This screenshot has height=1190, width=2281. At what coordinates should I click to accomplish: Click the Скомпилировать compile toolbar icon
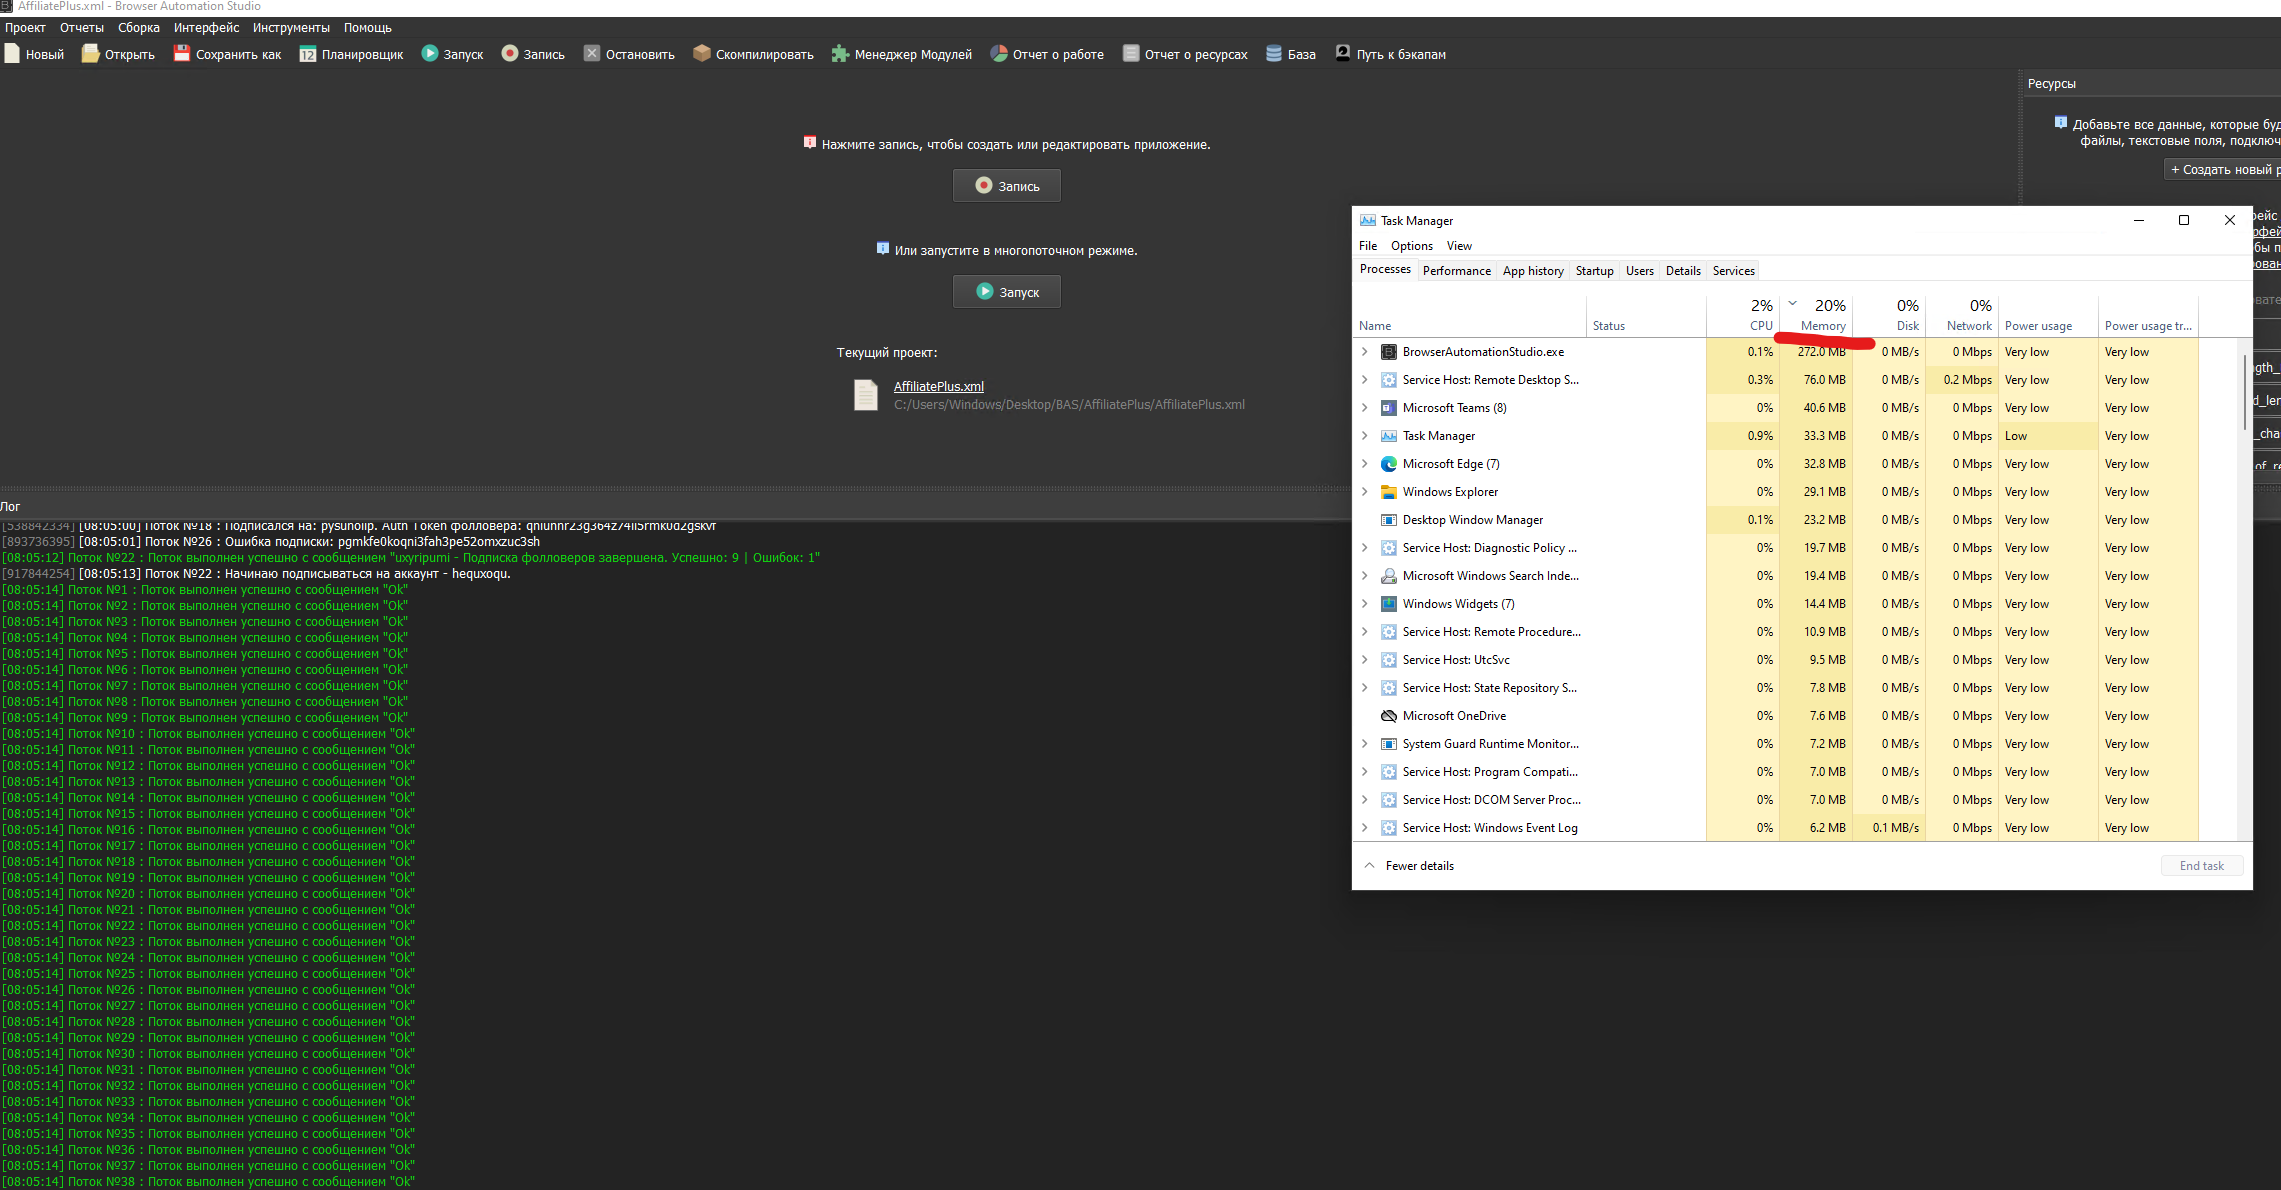pyautogui.click(x=702, y=54)
